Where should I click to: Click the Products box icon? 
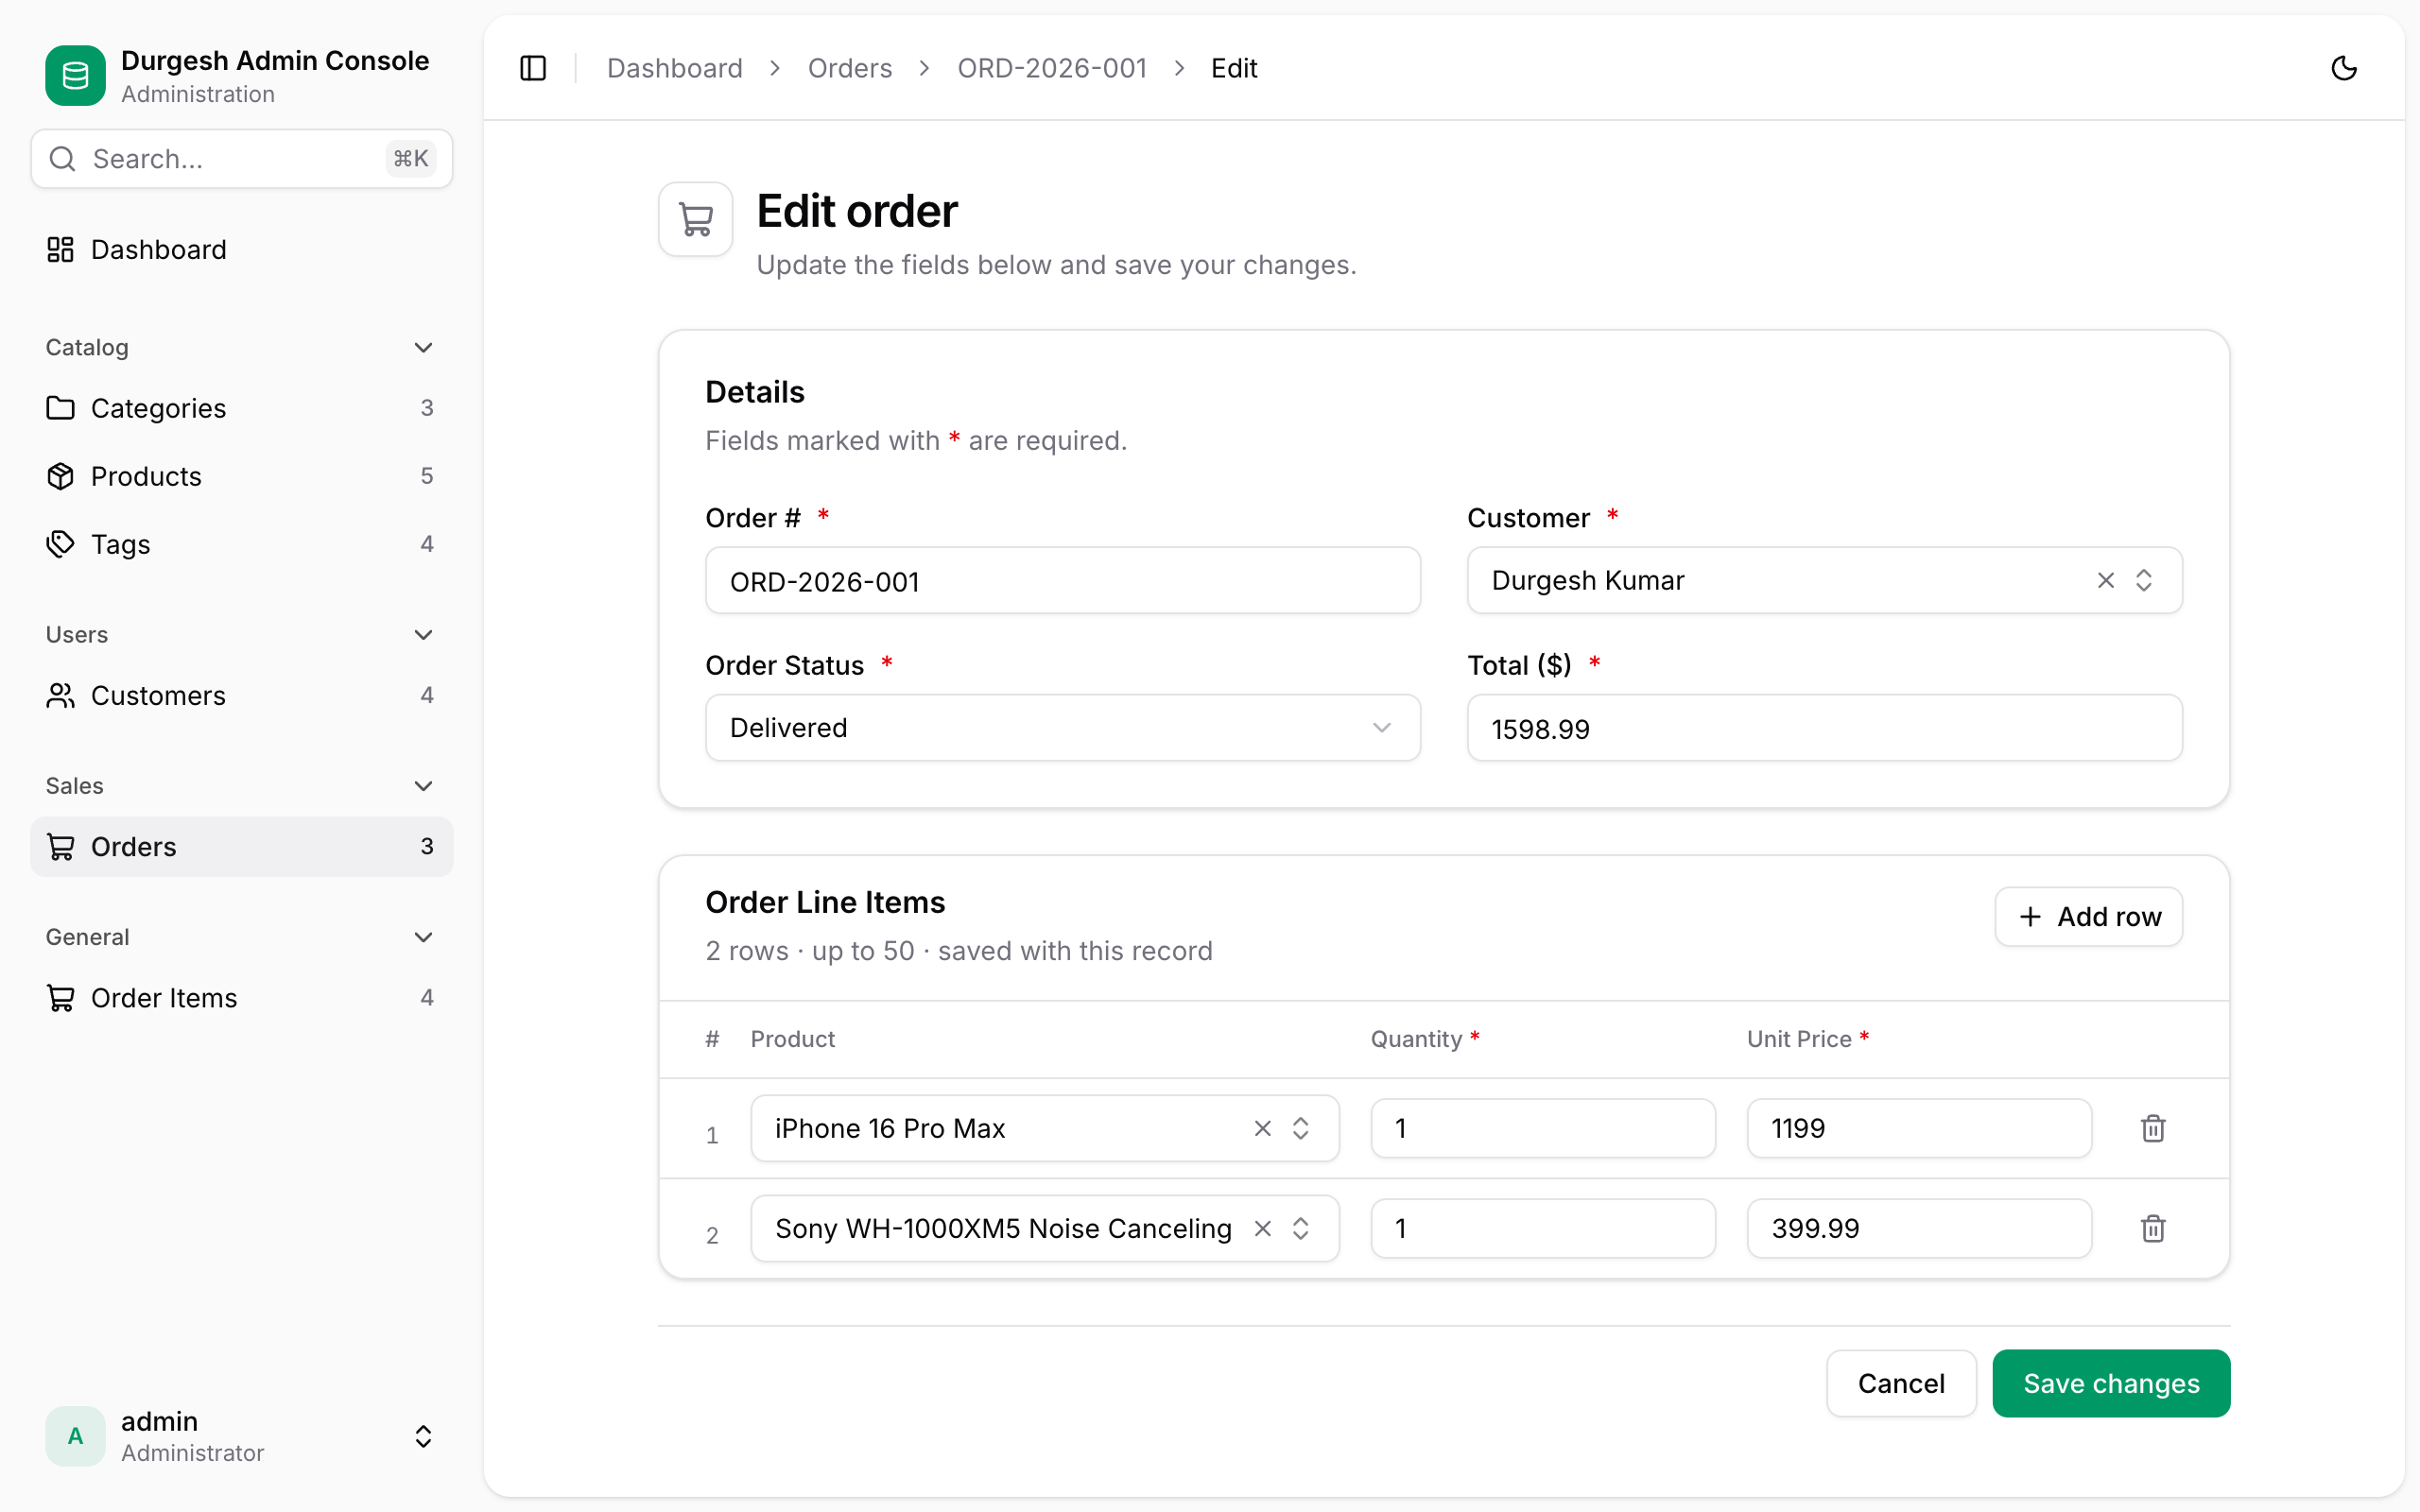click(x=60, y=476)
